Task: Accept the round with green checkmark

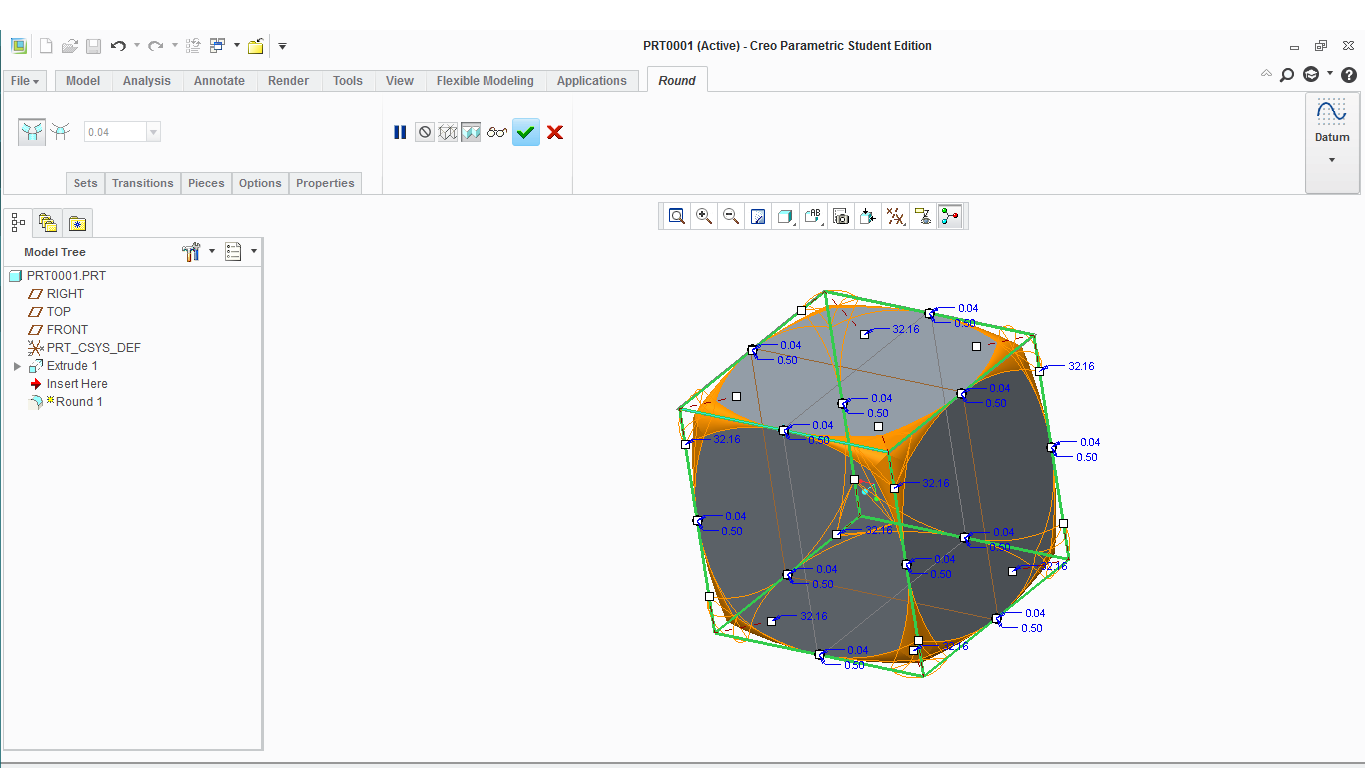Action: 526,132
